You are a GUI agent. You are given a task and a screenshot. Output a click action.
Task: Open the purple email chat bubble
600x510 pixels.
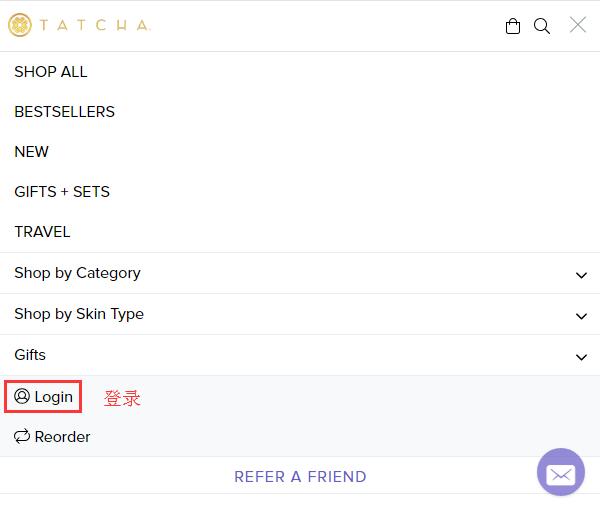pos(561,472)
